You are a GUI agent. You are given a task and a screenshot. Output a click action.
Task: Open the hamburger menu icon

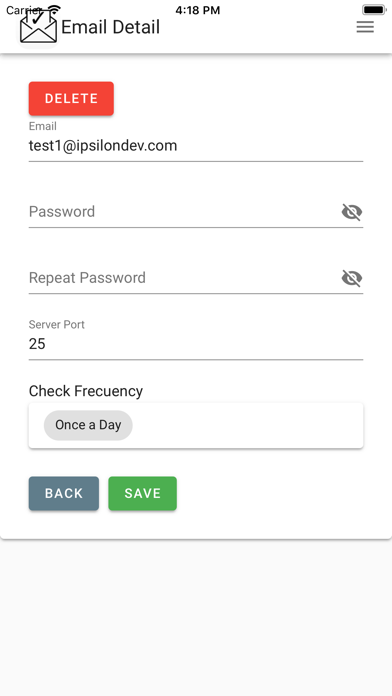point(365,28)
